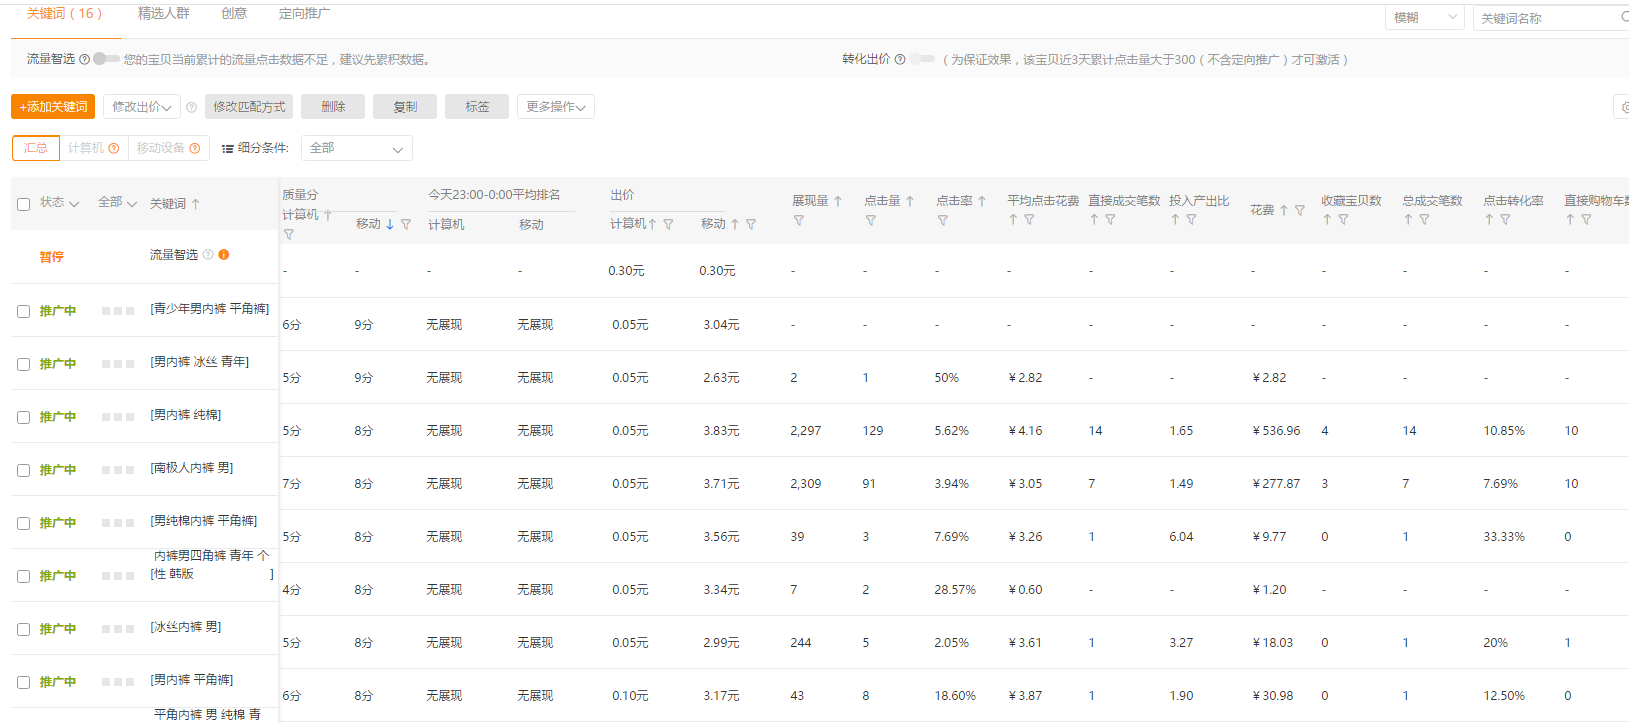1629x723 pixels.
Task: Switch to 定向推广 tab
Action: click(304, 14)
